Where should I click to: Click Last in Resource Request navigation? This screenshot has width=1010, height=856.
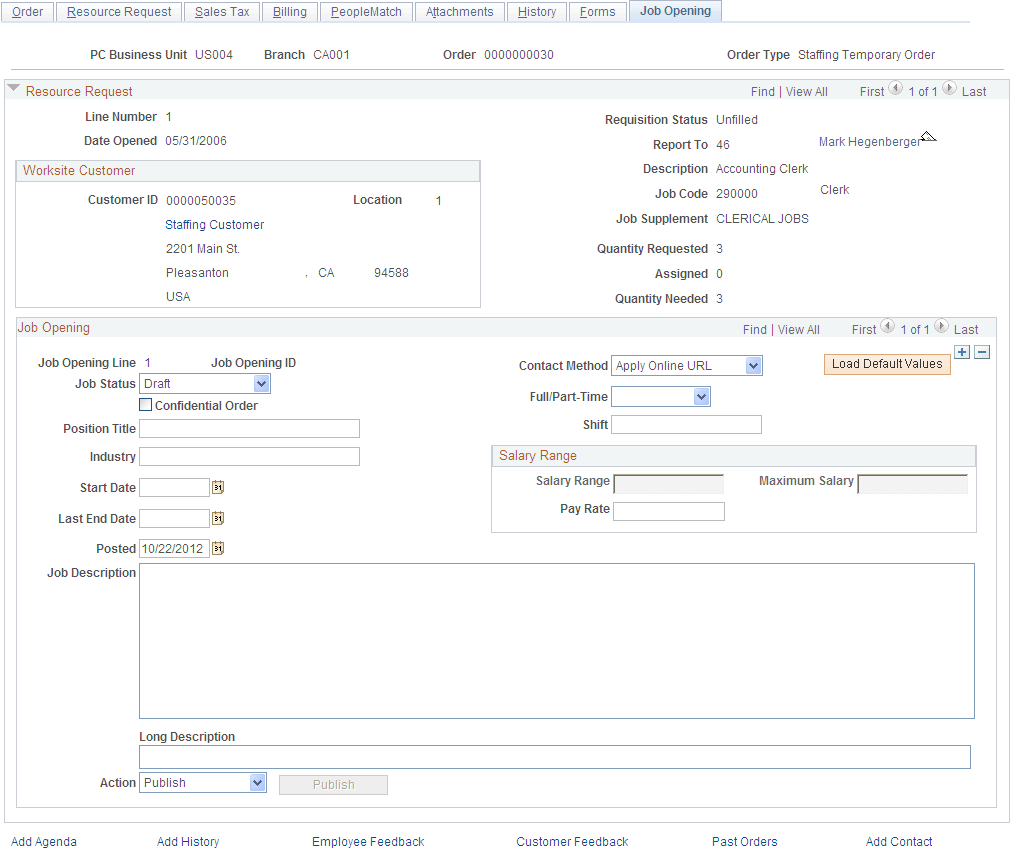tap(974, 91)
